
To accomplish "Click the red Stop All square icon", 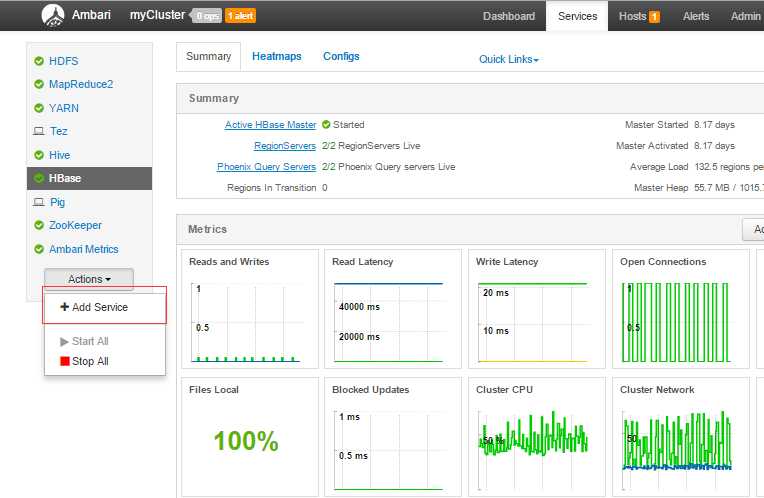I will point(65,361).
